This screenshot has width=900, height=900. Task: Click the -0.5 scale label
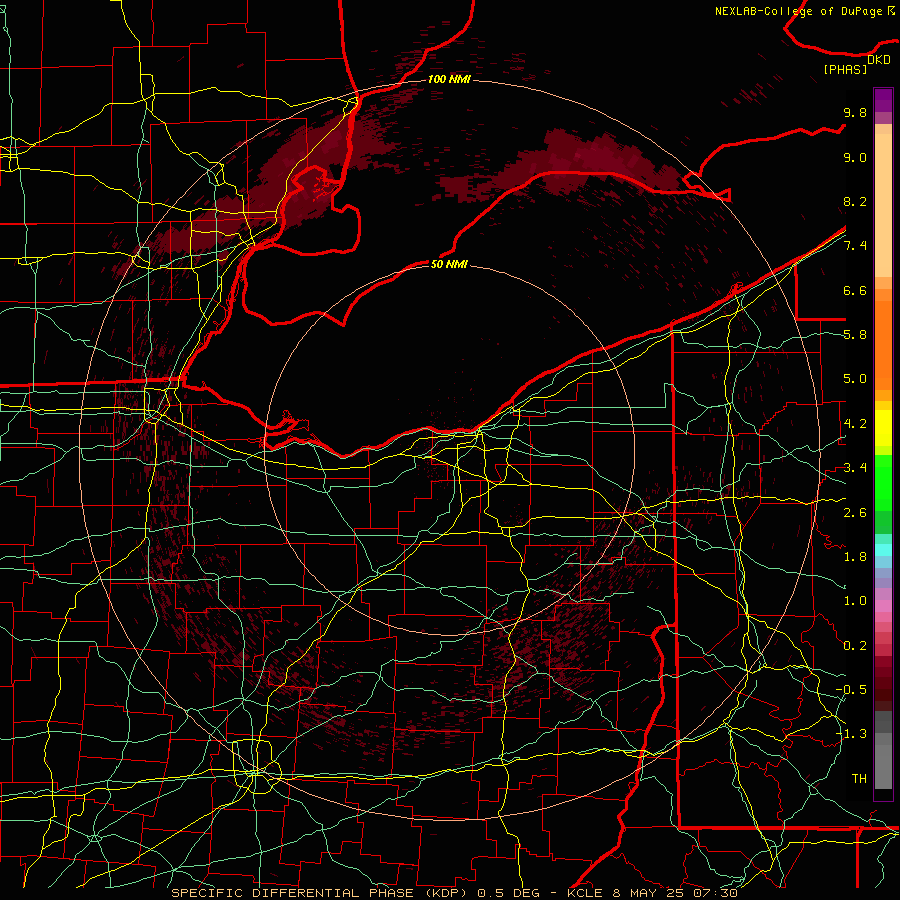point(851,689)
